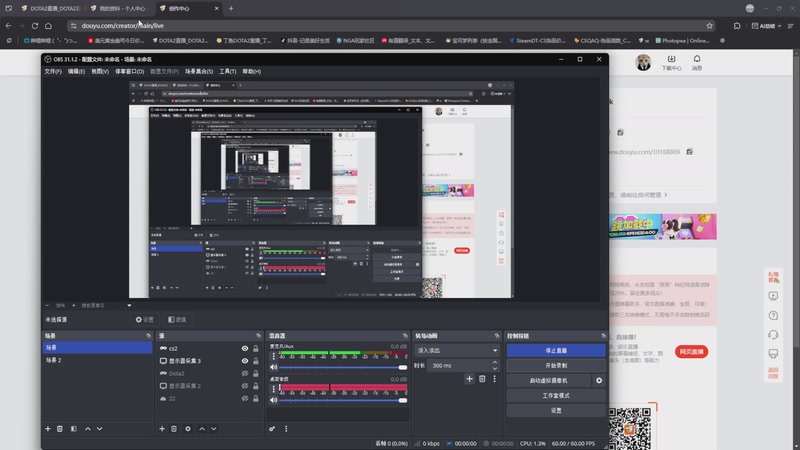
Task: Hide the cs2 source eye icon
Action: point(245,348)
